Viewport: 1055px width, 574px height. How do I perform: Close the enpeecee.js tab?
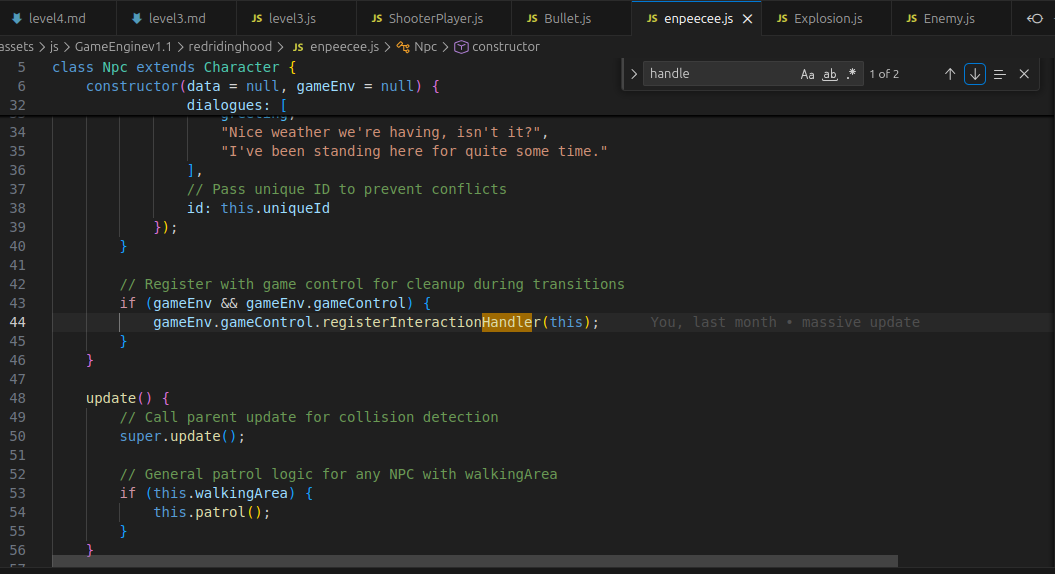[747, 19]
